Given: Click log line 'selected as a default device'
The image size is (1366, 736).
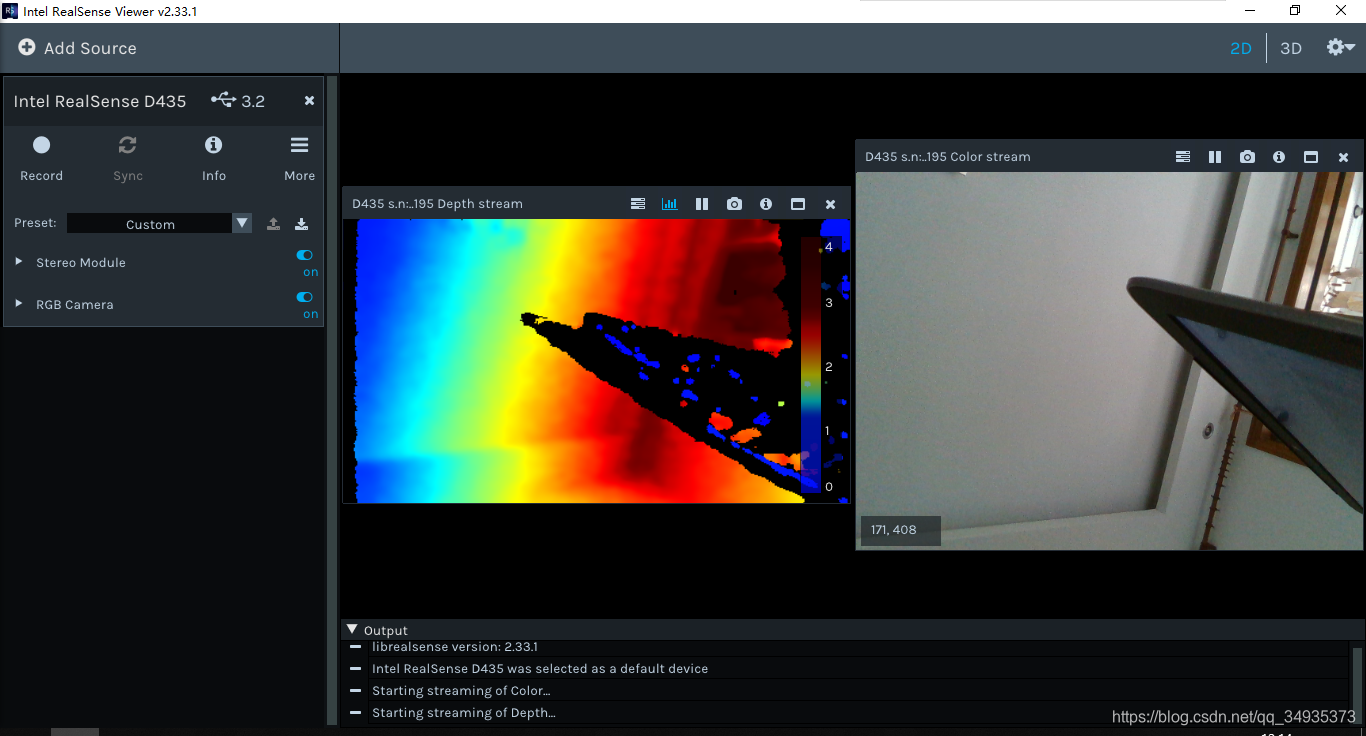Looking at the screenshot, I should tap(621, 668).
